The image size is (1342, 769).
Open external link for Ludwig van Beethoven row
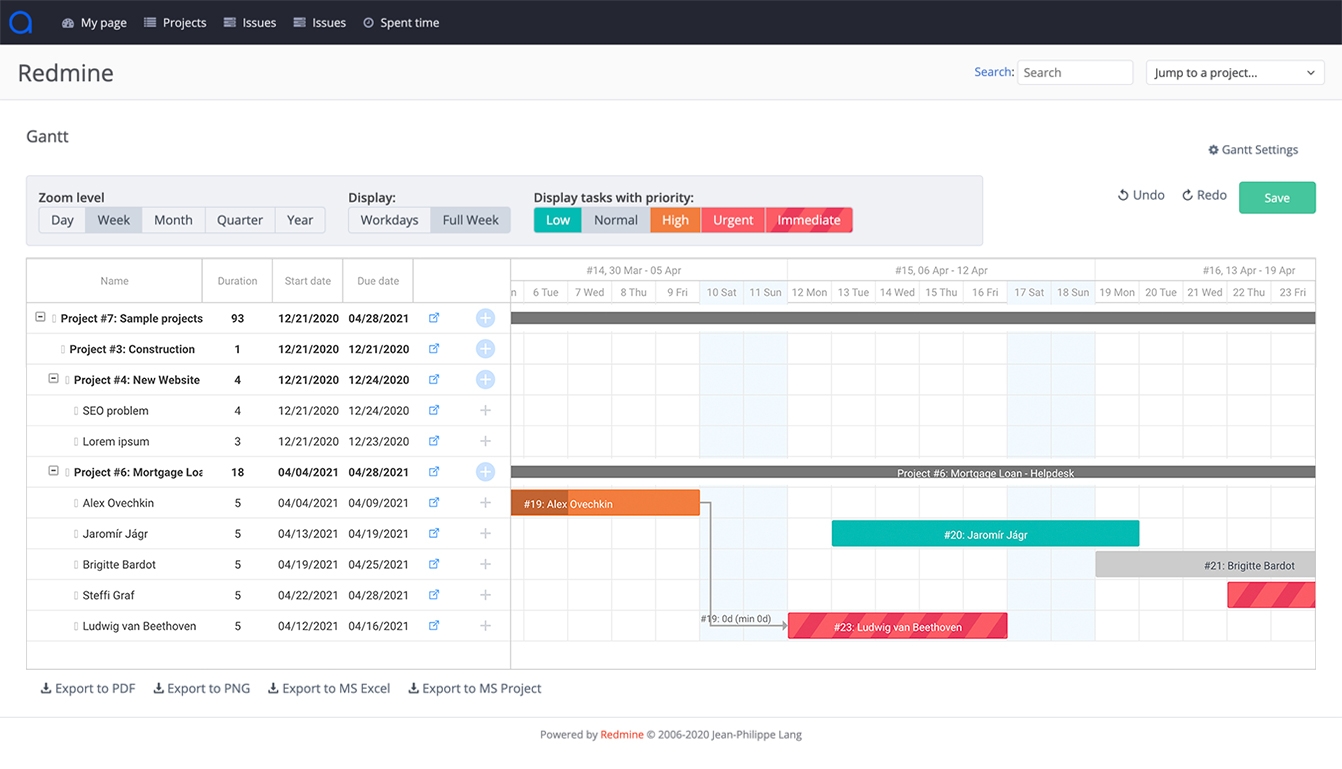(434, 626)
